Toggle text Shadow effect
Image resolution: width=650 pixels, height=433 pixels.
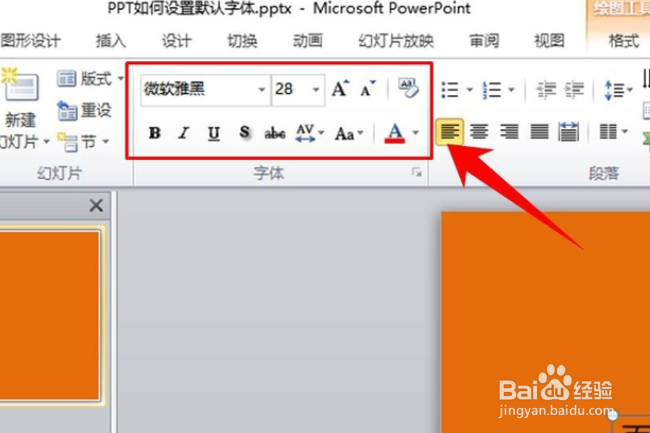click(245, 133)
